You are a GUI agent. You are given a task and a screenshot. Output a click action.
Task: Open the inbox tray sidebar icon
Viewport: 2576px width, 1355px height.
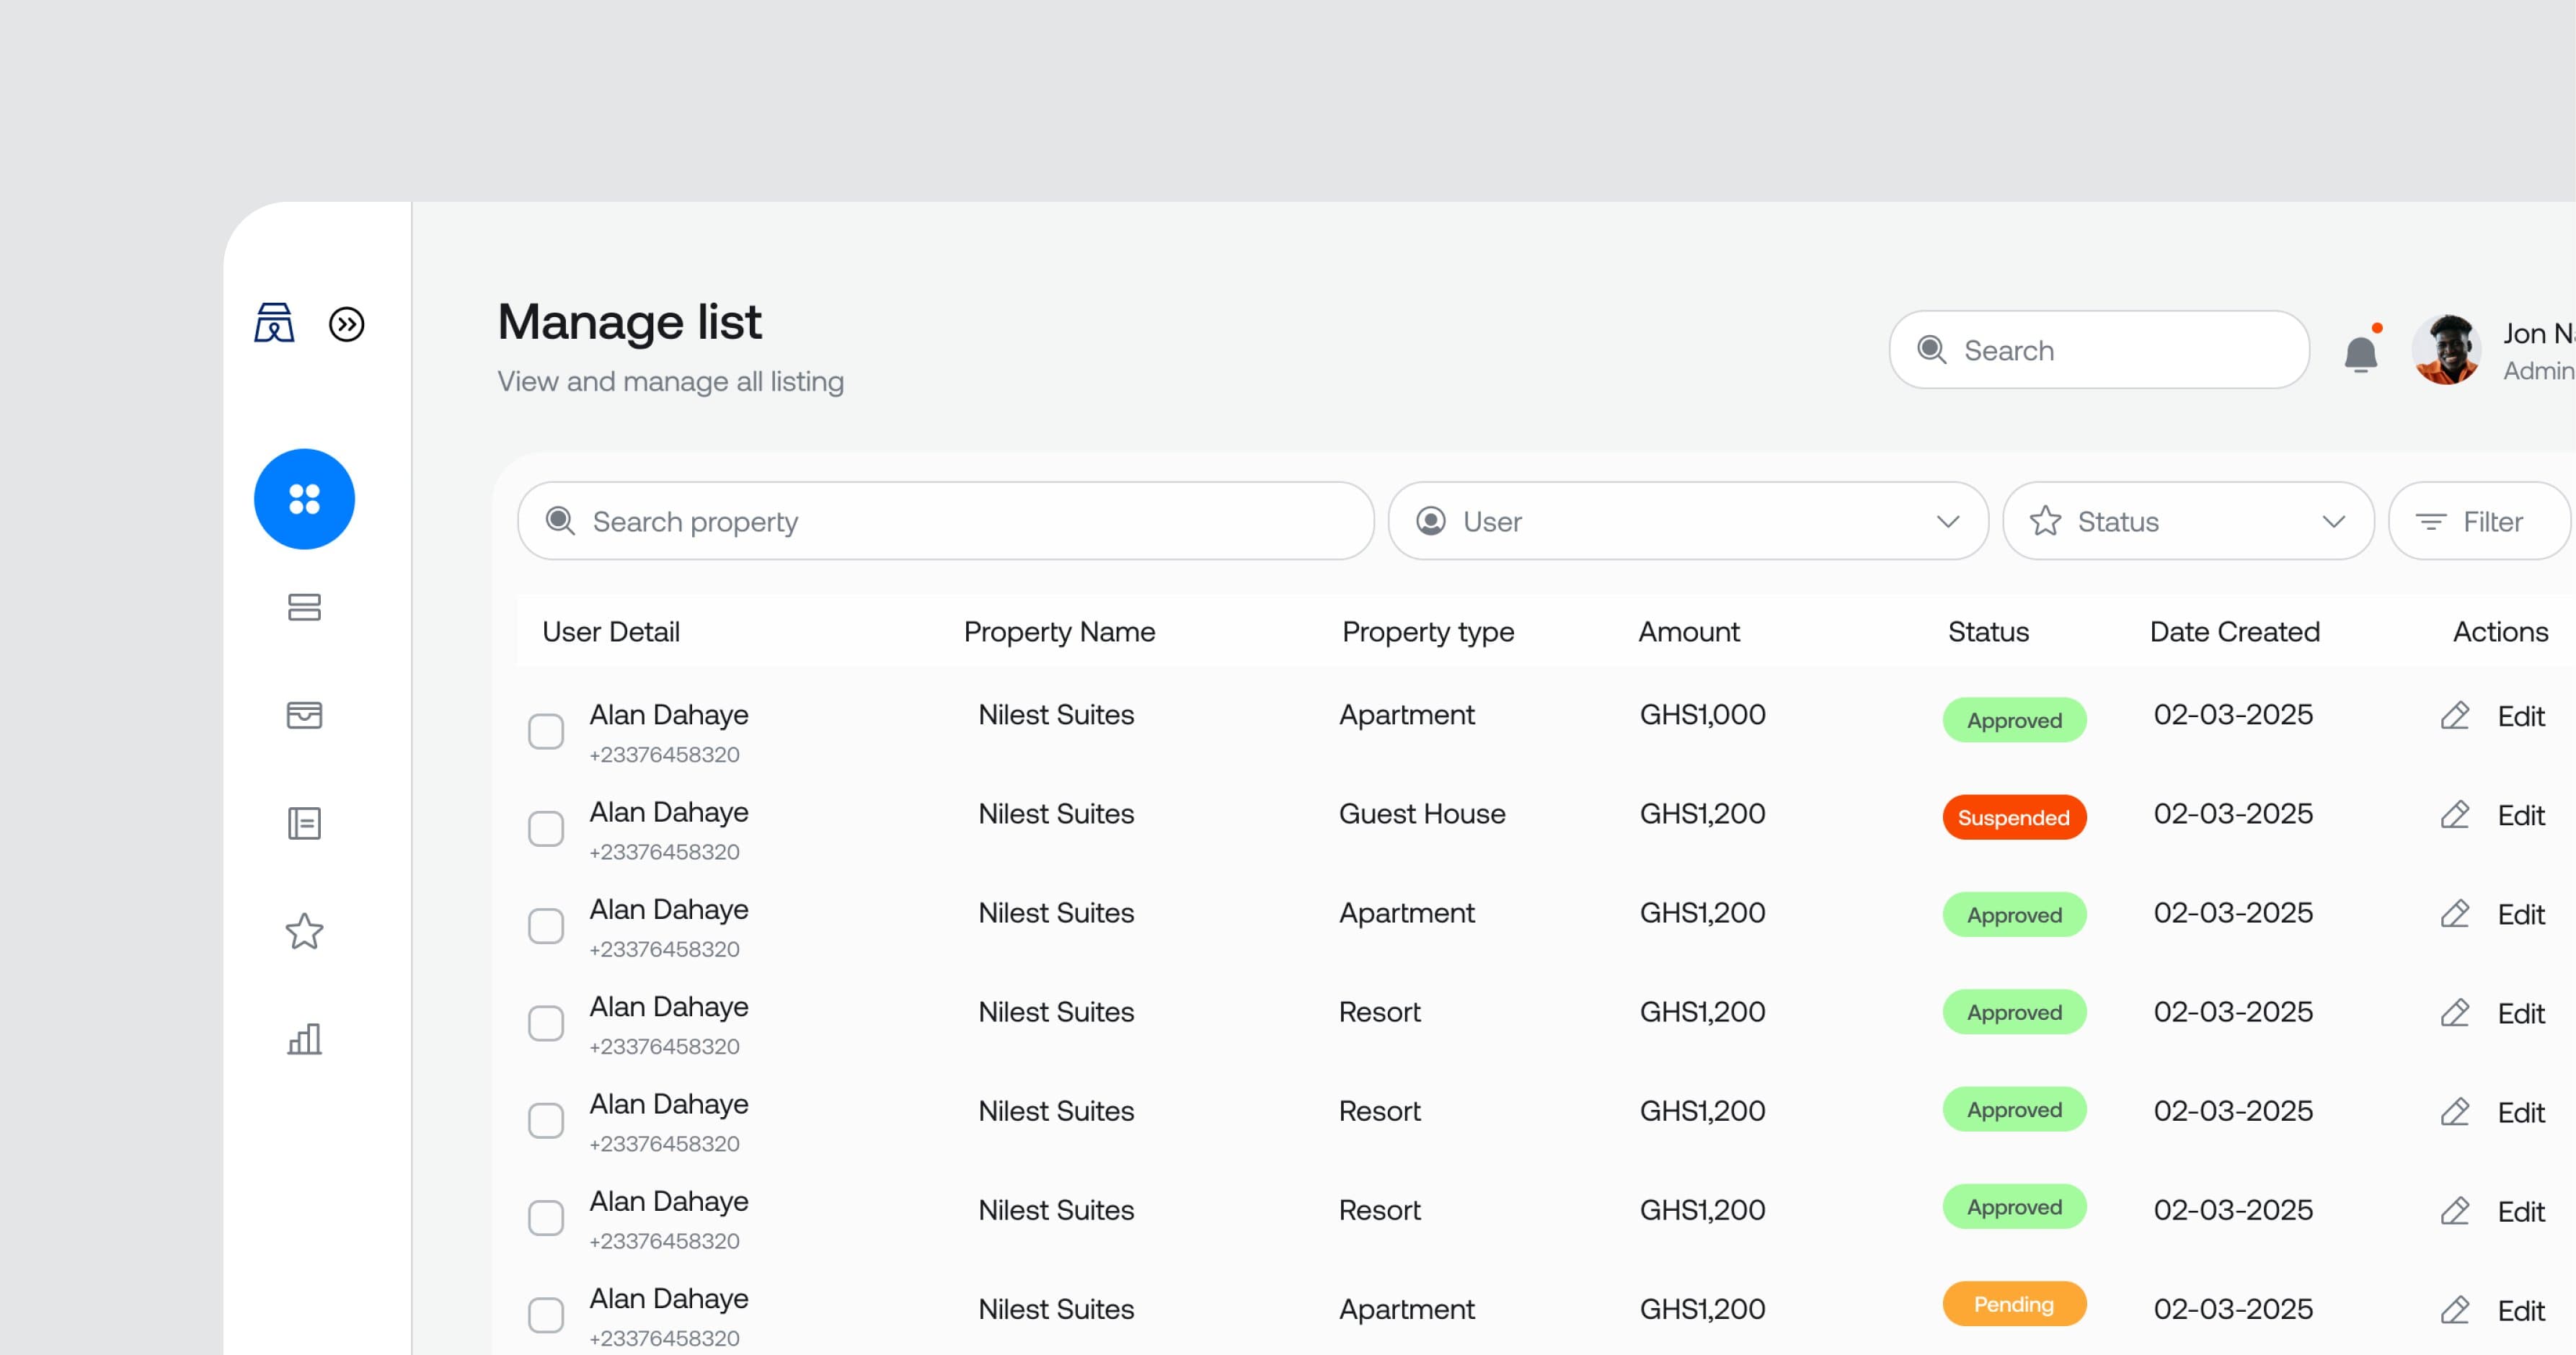click(x=304, y=715)
